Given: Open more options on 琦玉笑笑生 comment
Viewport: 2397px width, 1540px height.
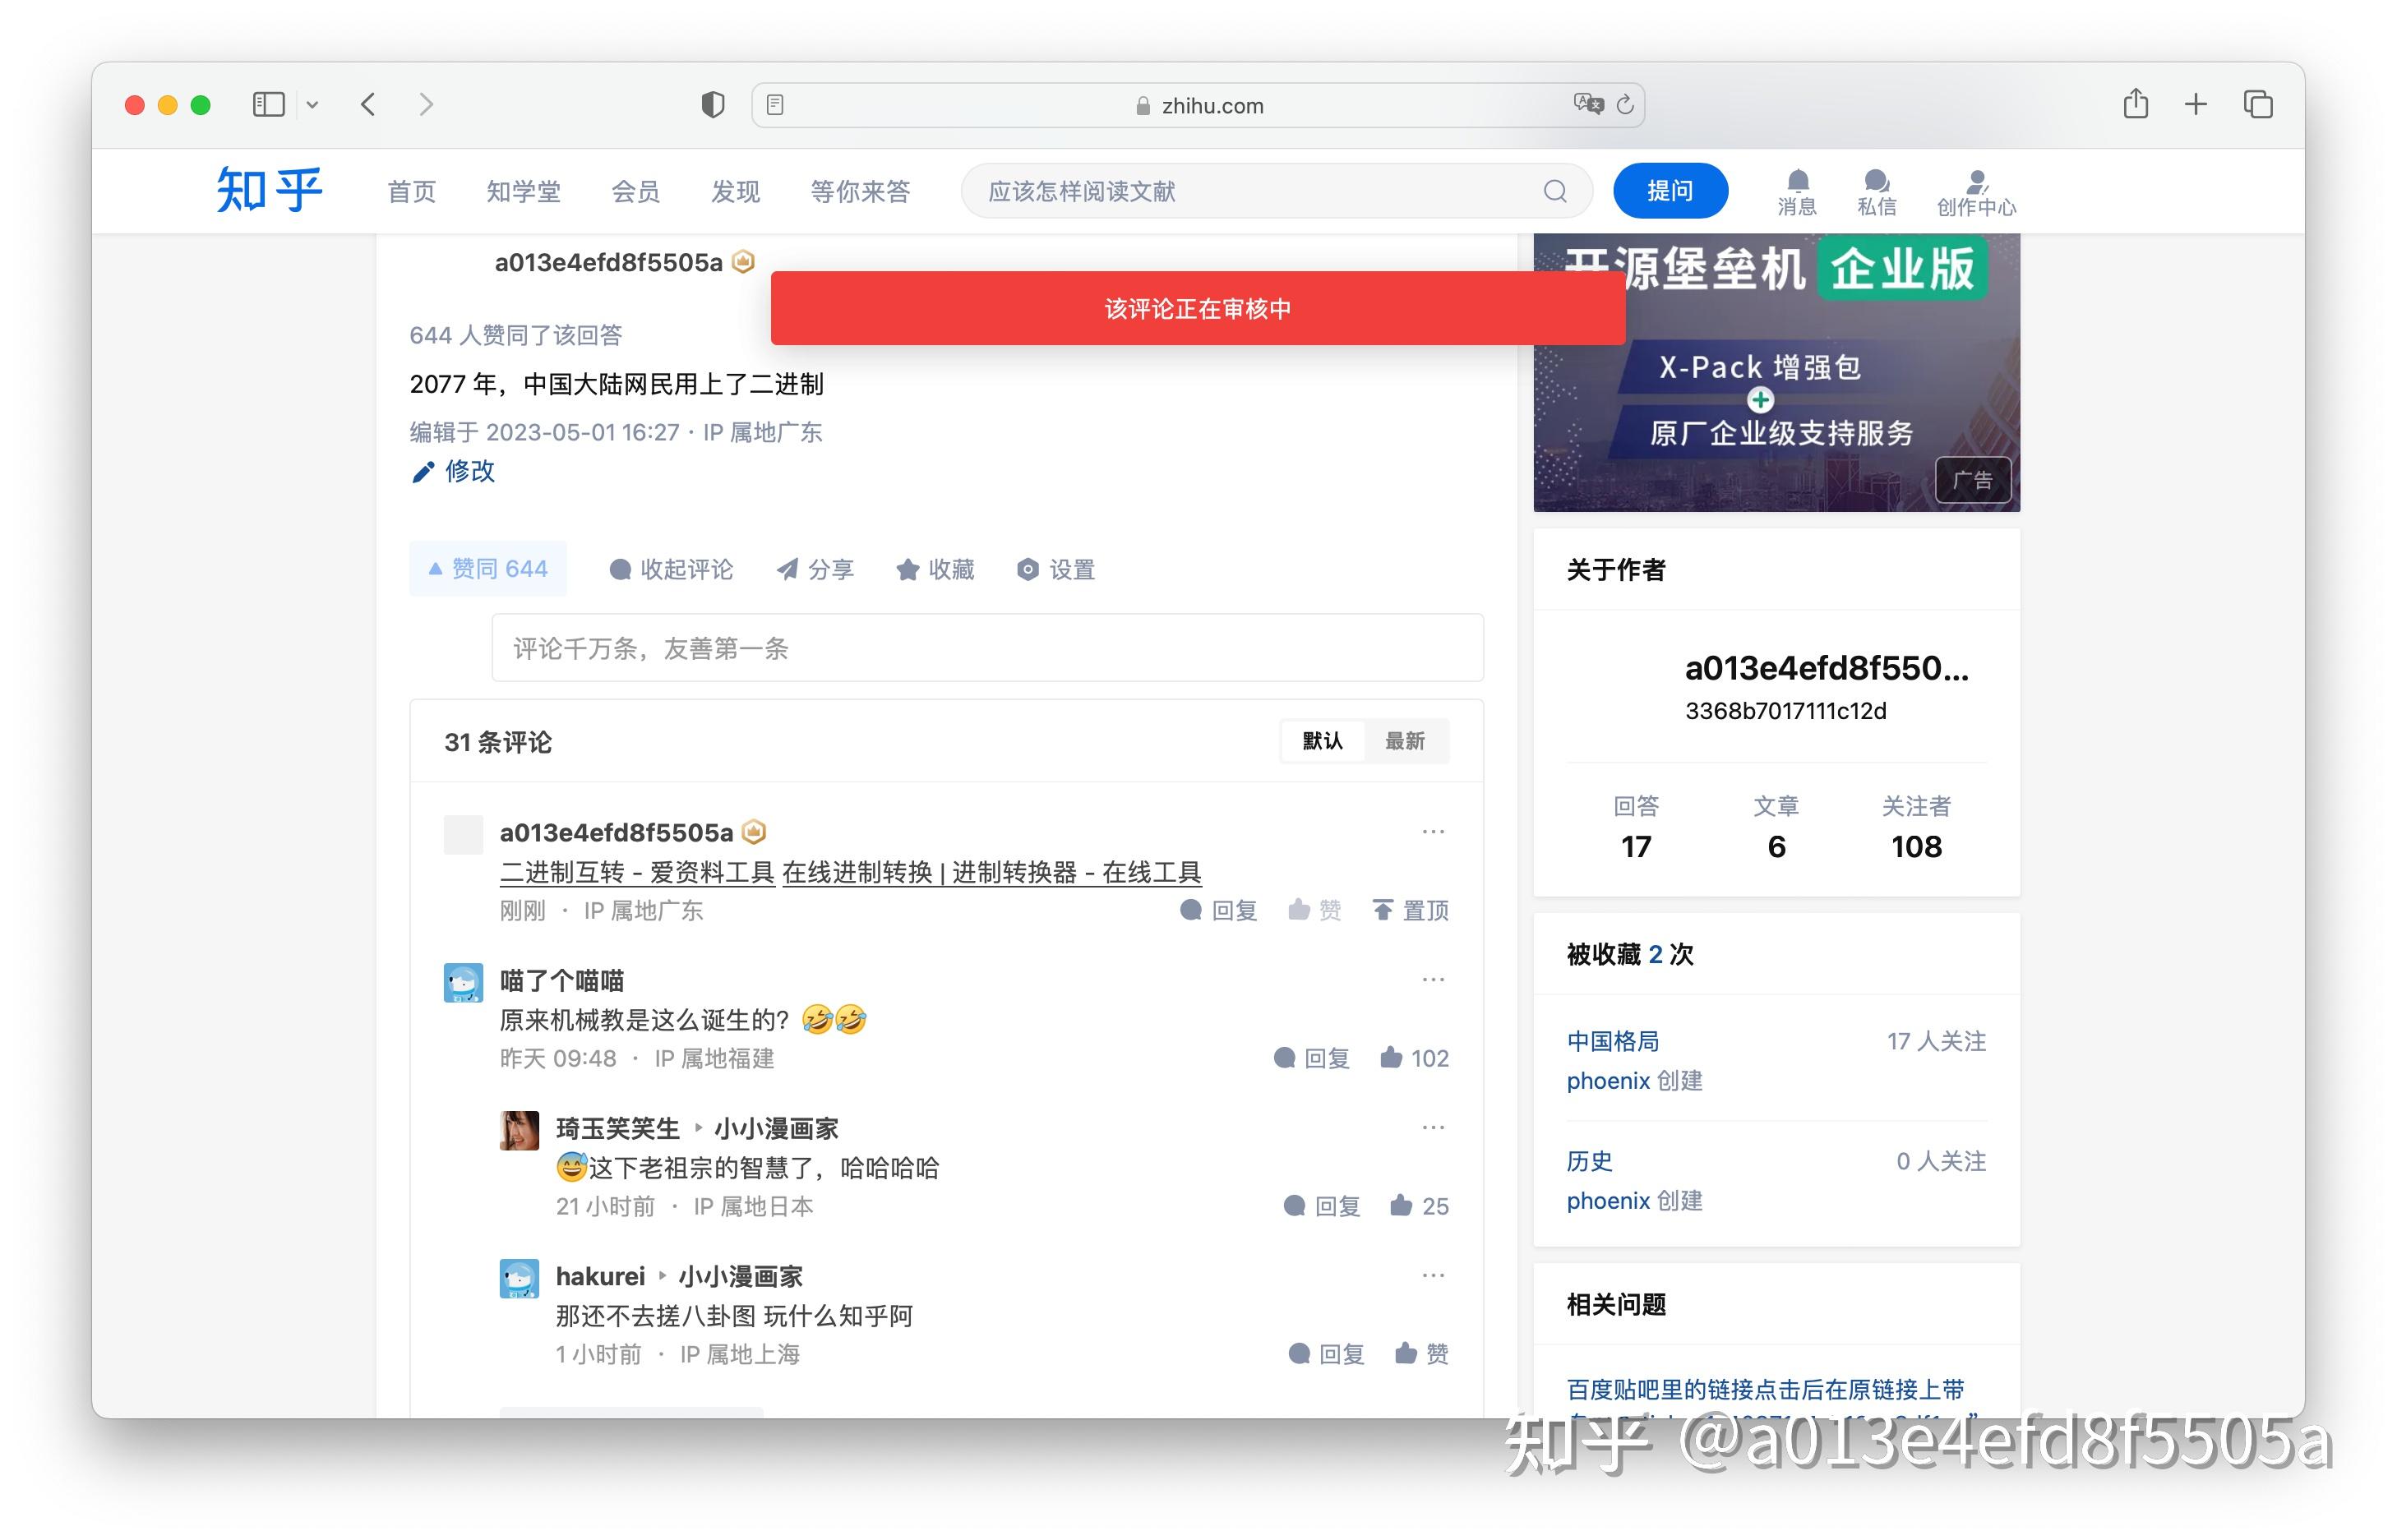Looking at the screenshot, I should pos(1433,1128).
